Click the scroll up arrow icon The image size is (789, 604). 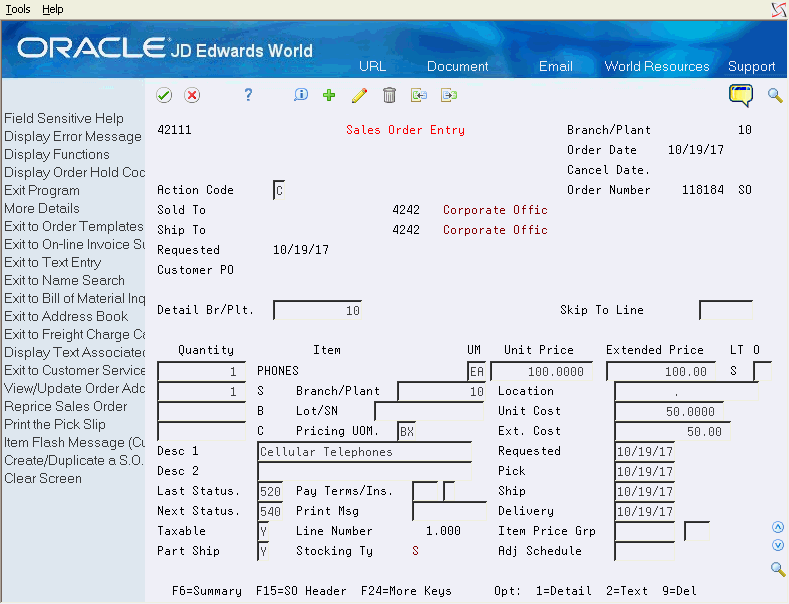tap(778, 527)
